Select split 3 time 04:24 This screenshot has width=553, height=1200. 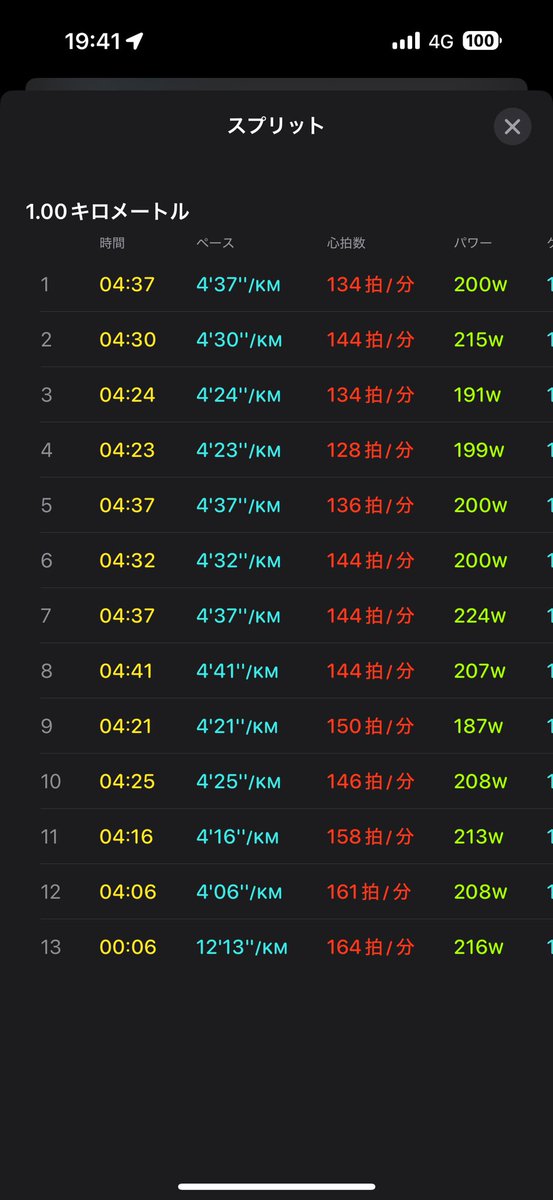pyautogui.click(x=127, y=395)
